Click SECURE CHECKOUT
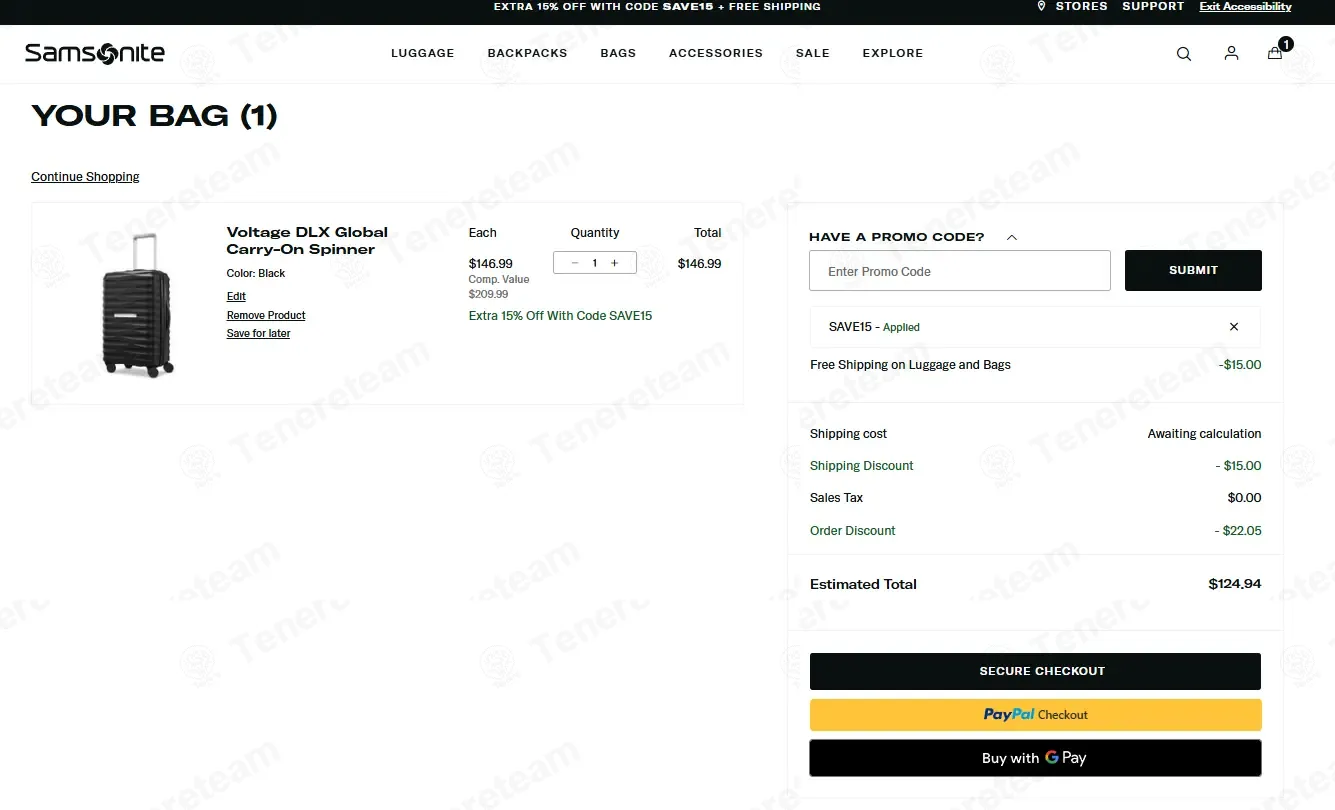Viewport: 1335px width, 810px height. coord(1035,671)
